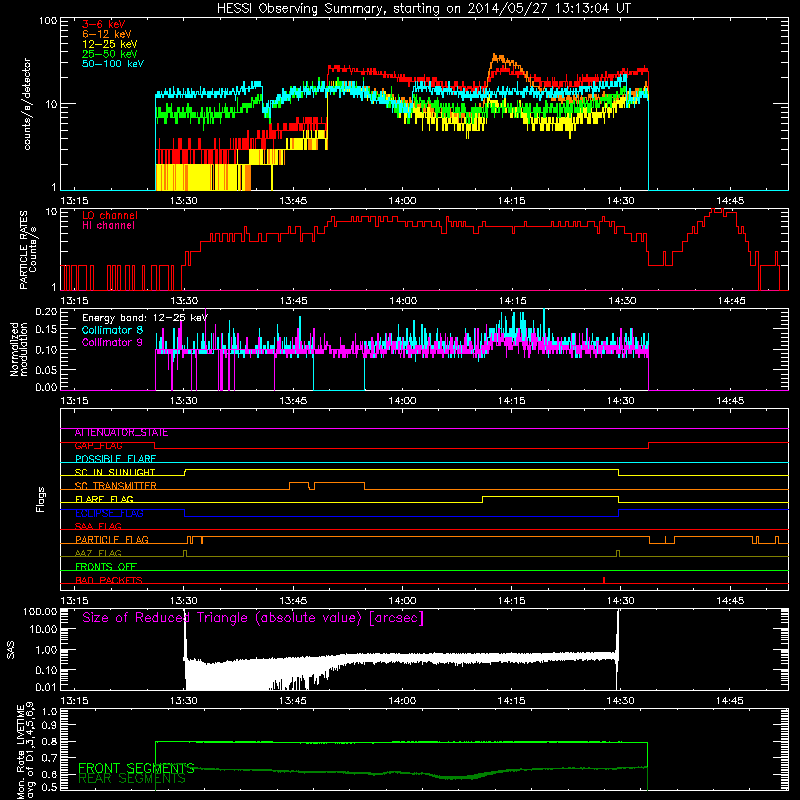Click the 14:00 tick label under count-rate panel
The image size is (800, 800).
click(403, 201)
